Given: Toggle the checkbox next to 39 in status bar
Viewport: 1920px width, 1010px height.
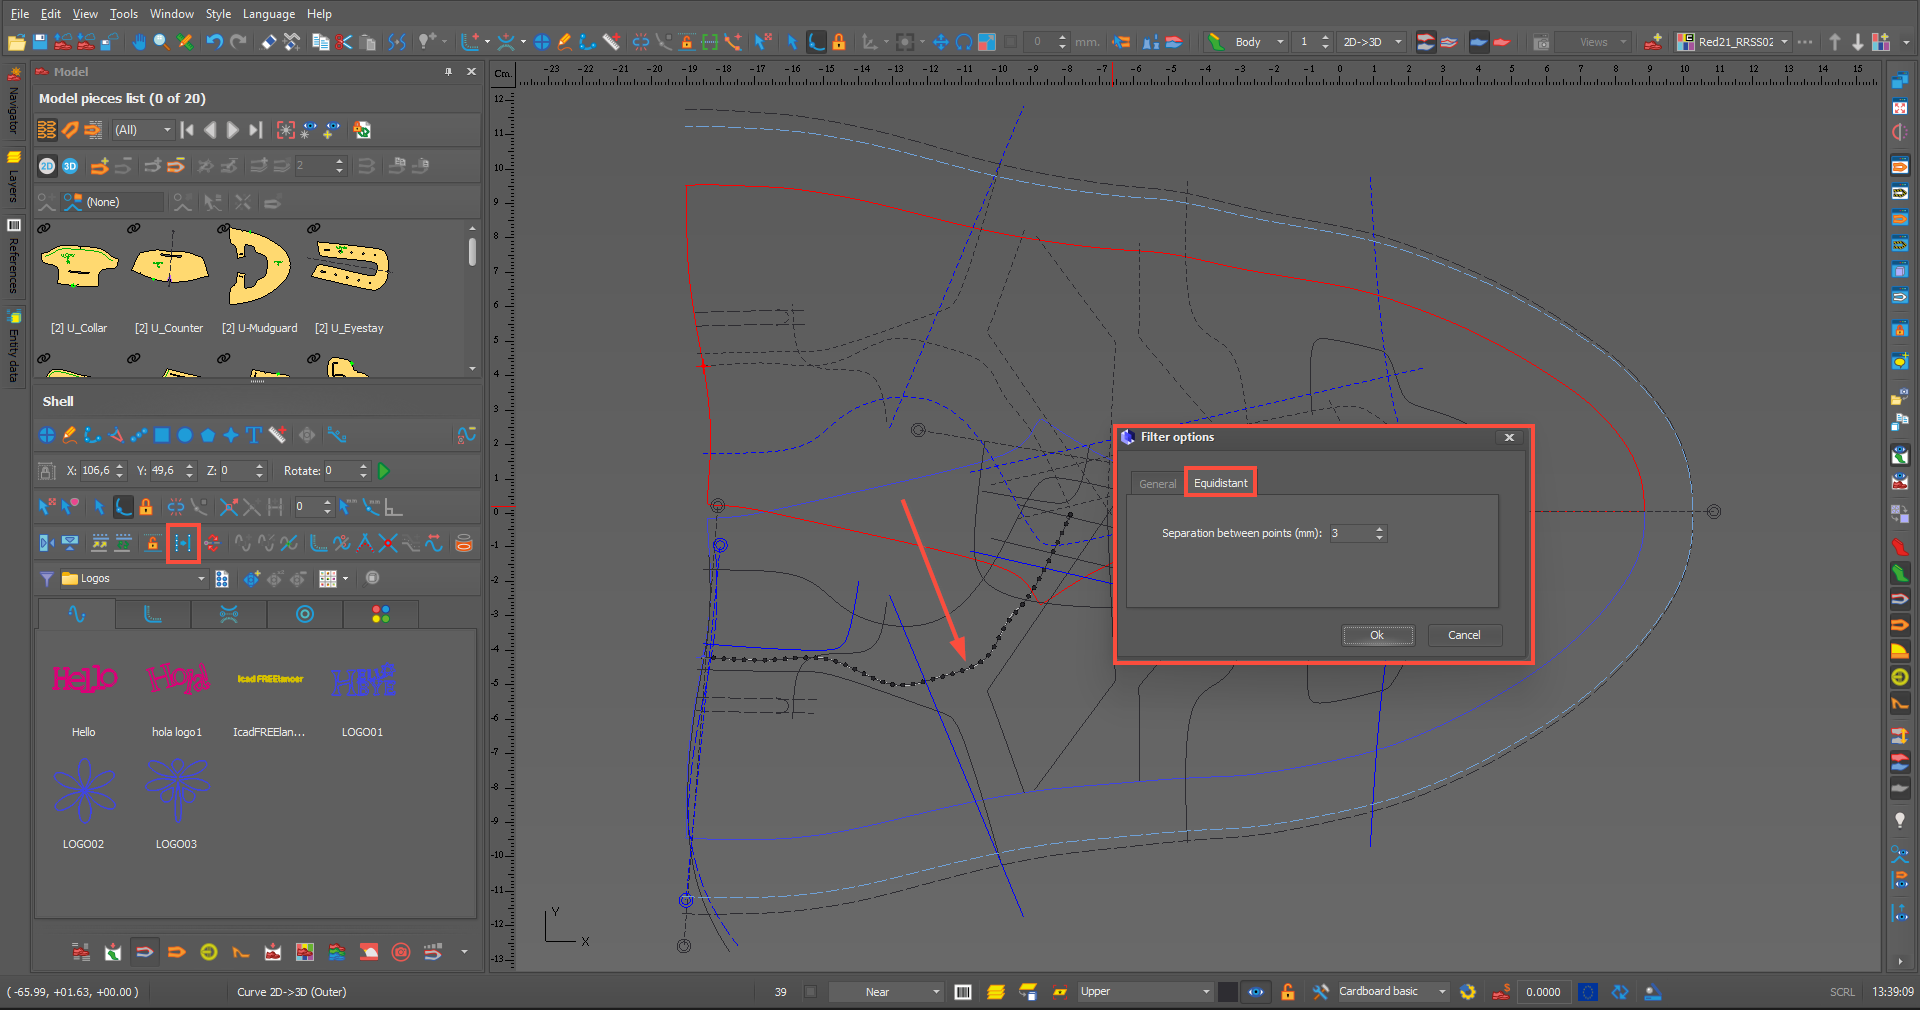Looking at the screenshot, I should 810,992.
